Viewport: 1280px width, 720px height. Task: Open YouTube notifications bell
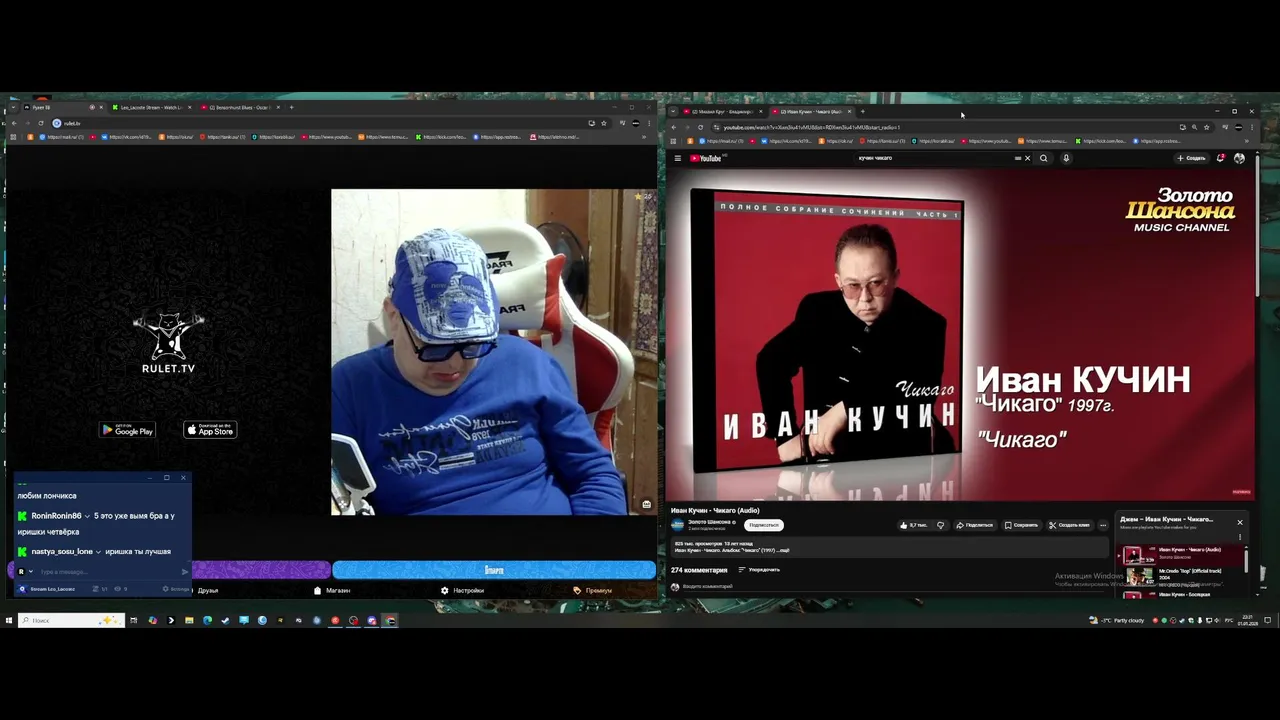point(1221,158)
